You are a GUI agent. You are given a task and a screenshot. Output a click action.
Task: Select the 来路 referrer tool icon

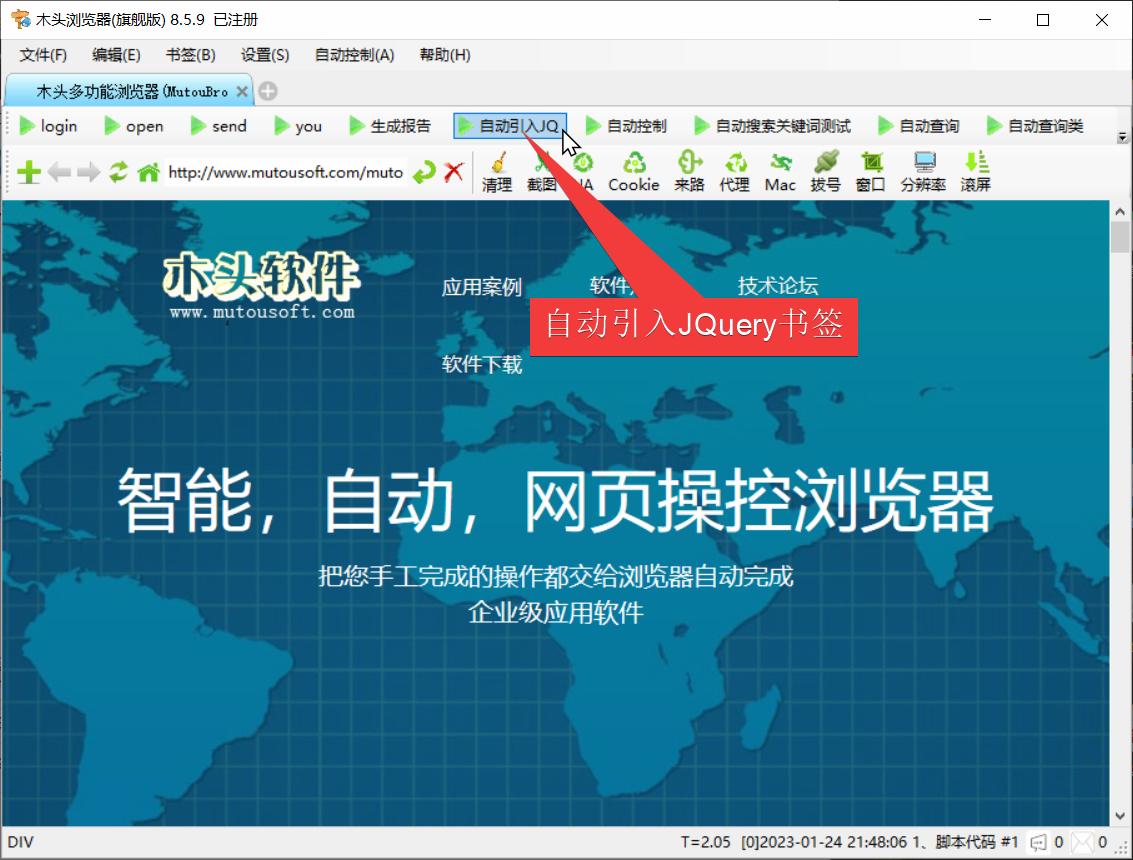[688, 170]
